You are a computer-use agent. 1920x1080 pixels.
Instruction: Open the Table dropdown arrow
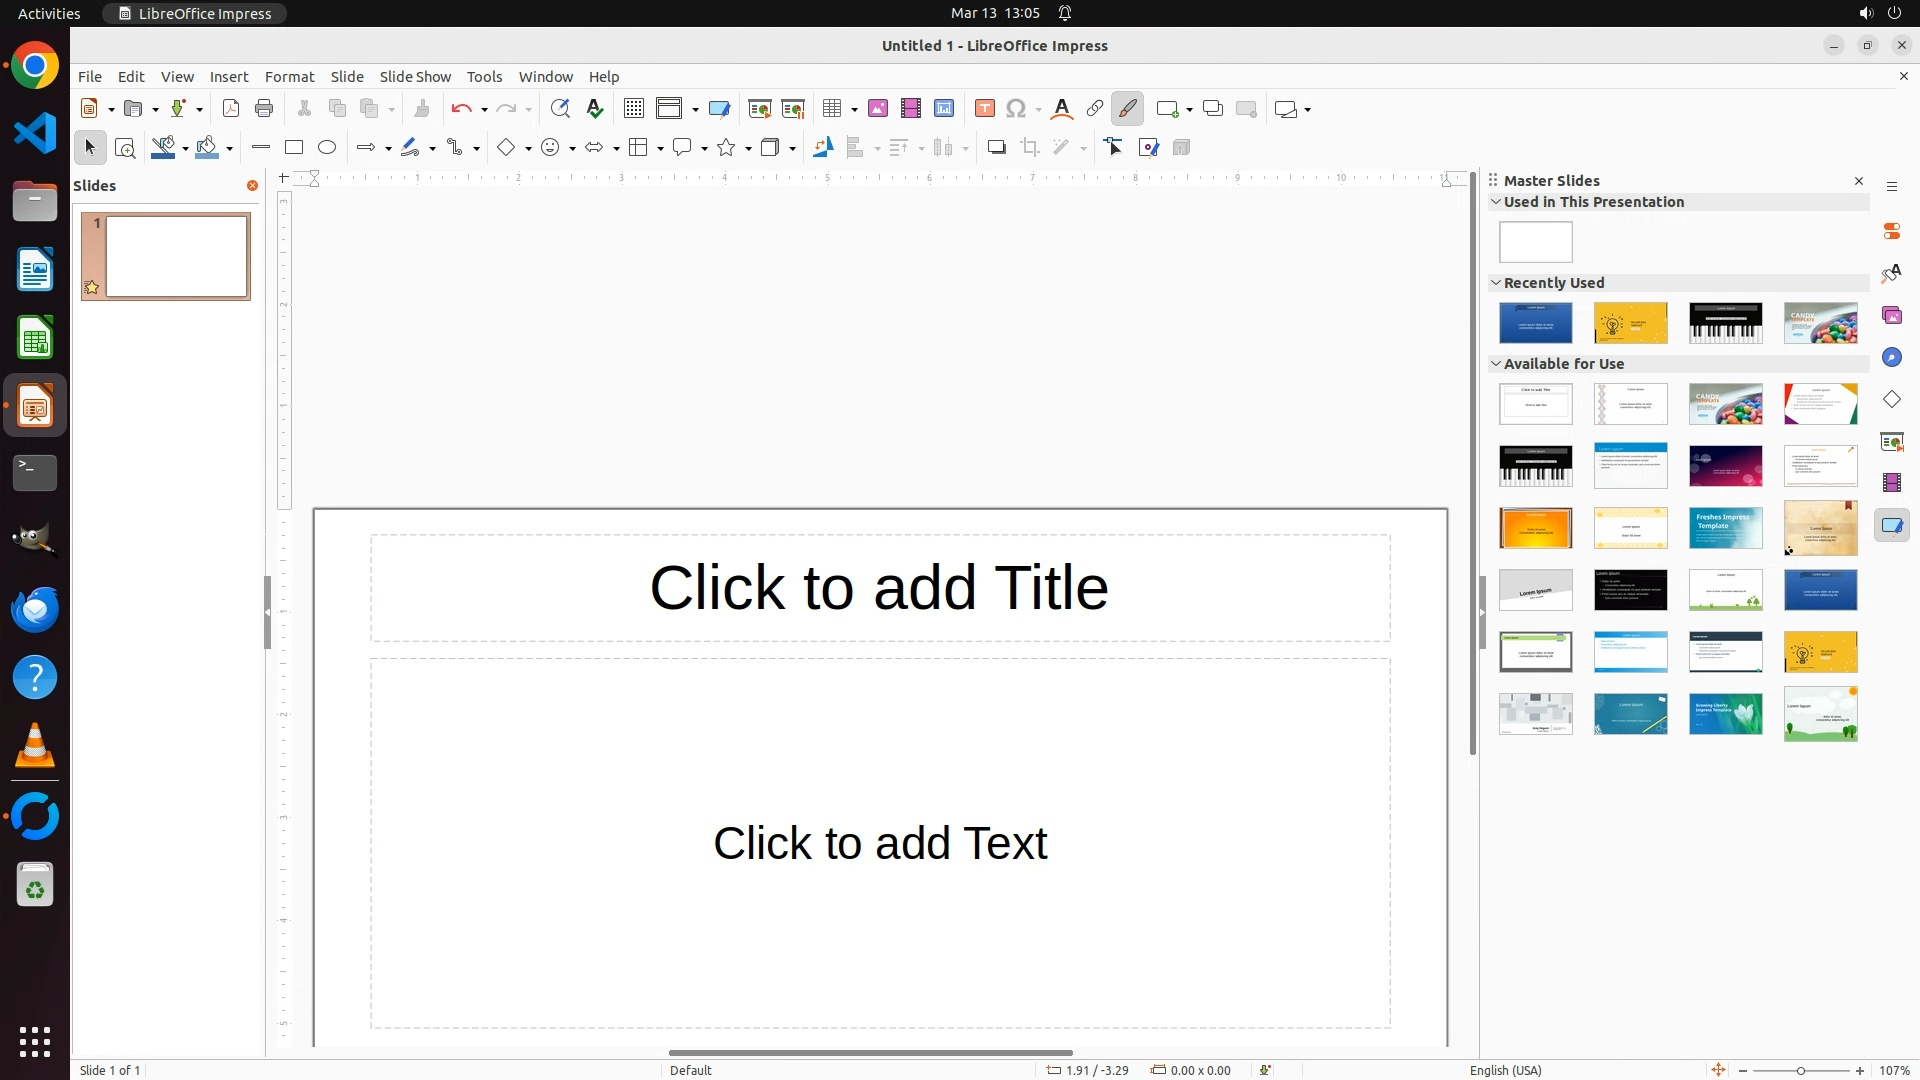[x=855, y=110]
